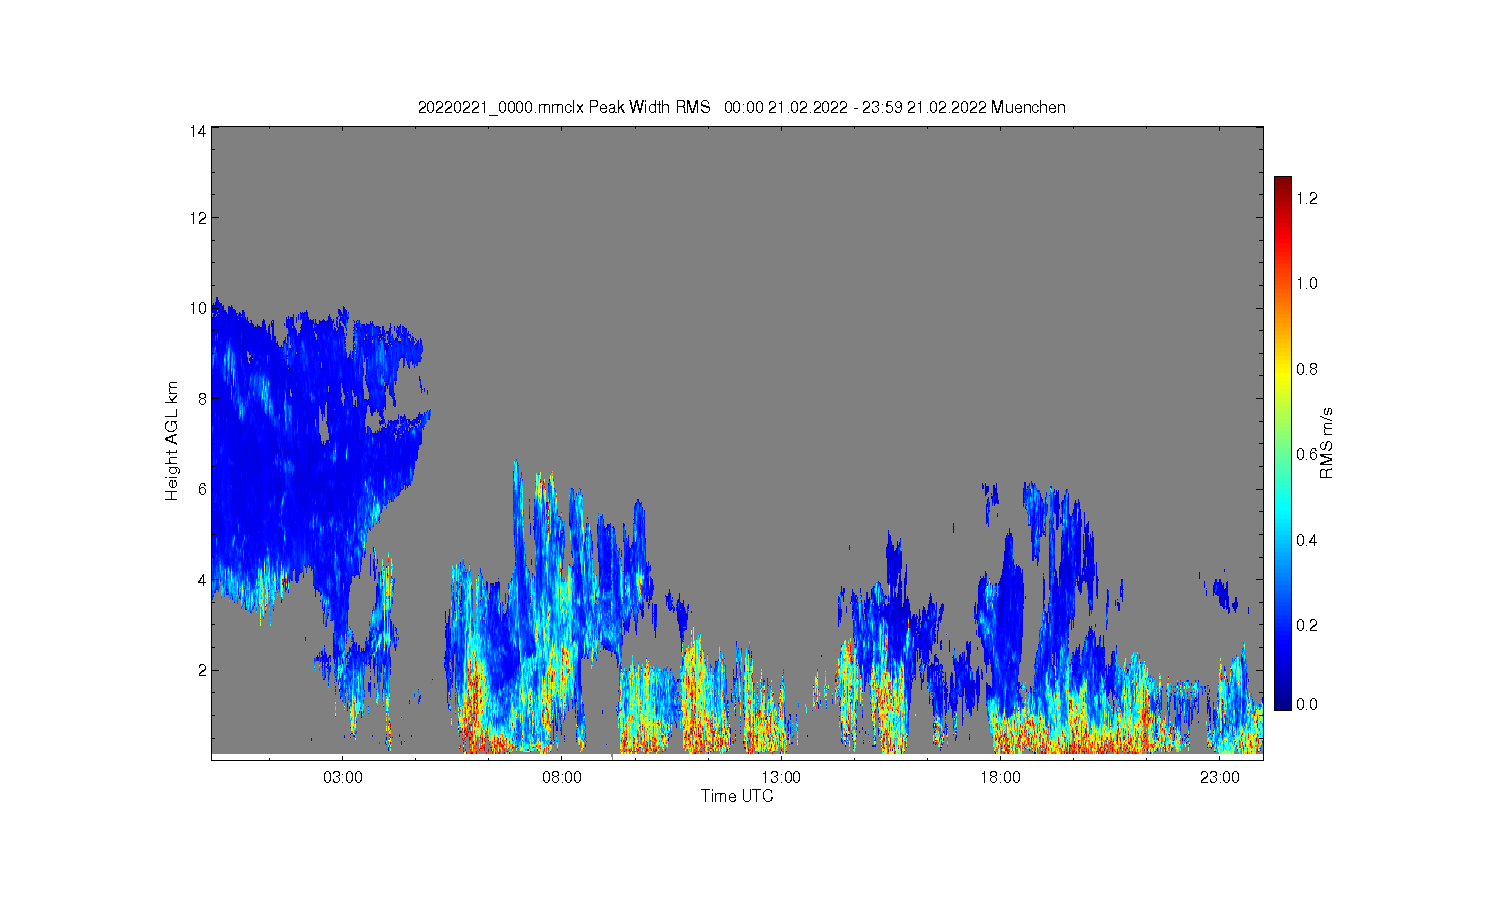The height and width of the screenshot is (900, 1500).
Task: Click the 13:00 time tick label
Action: pyautogui.click(x=781, y=777)
